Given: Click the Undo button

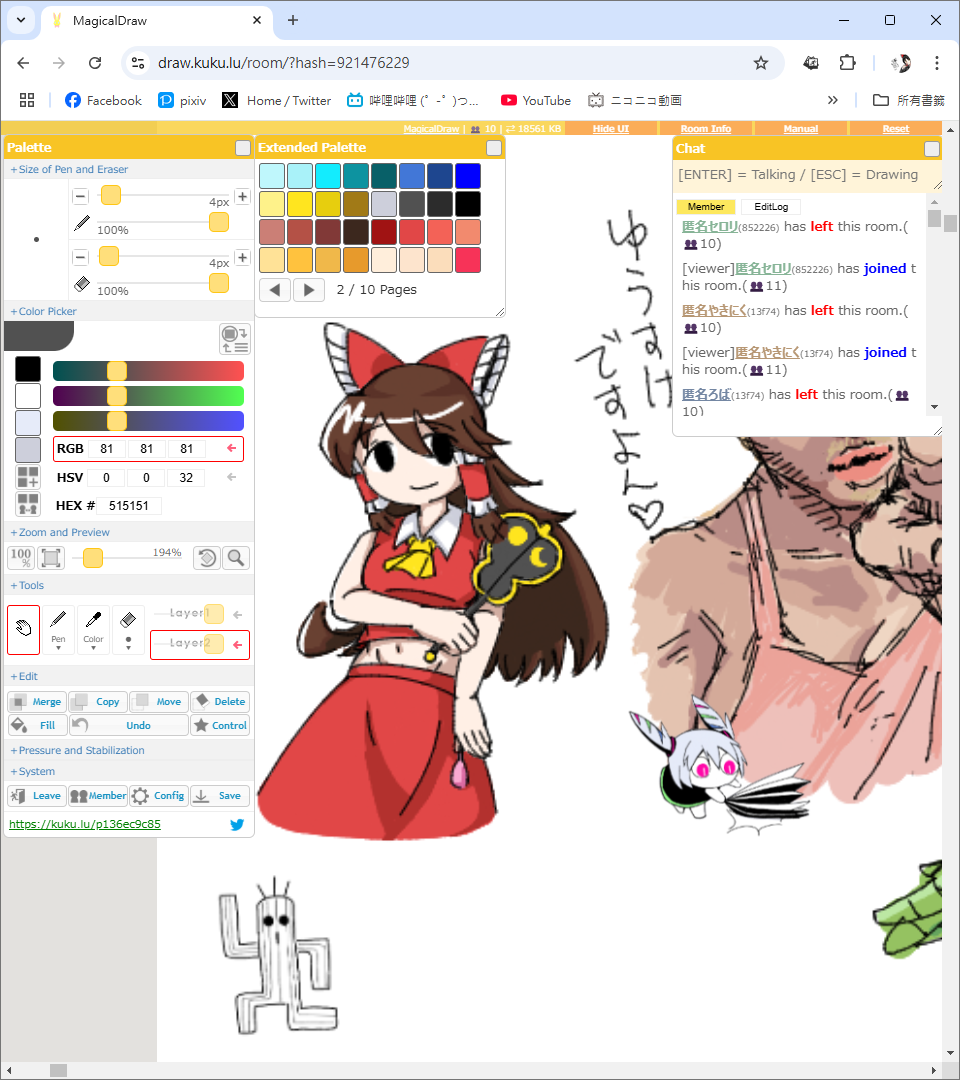Looking at the screenshot, I should point(129,725).
